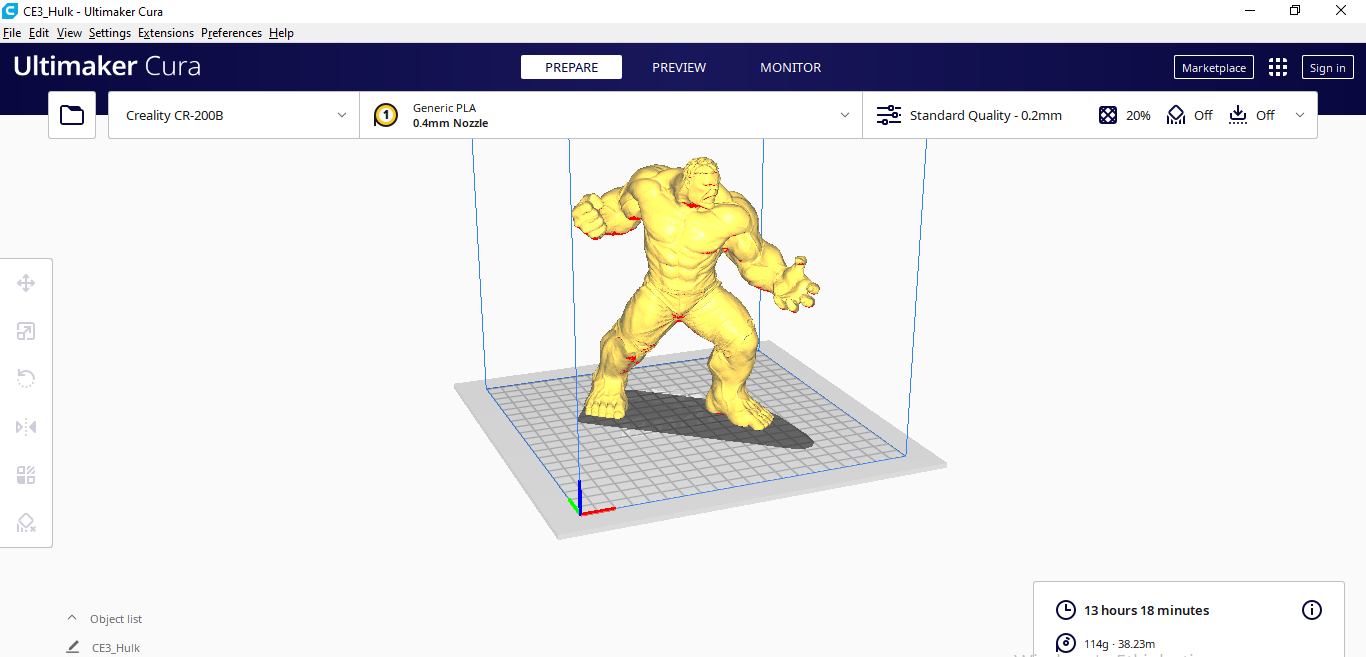
Task: Expand the print settings chevron
Action: (1300, 114)
